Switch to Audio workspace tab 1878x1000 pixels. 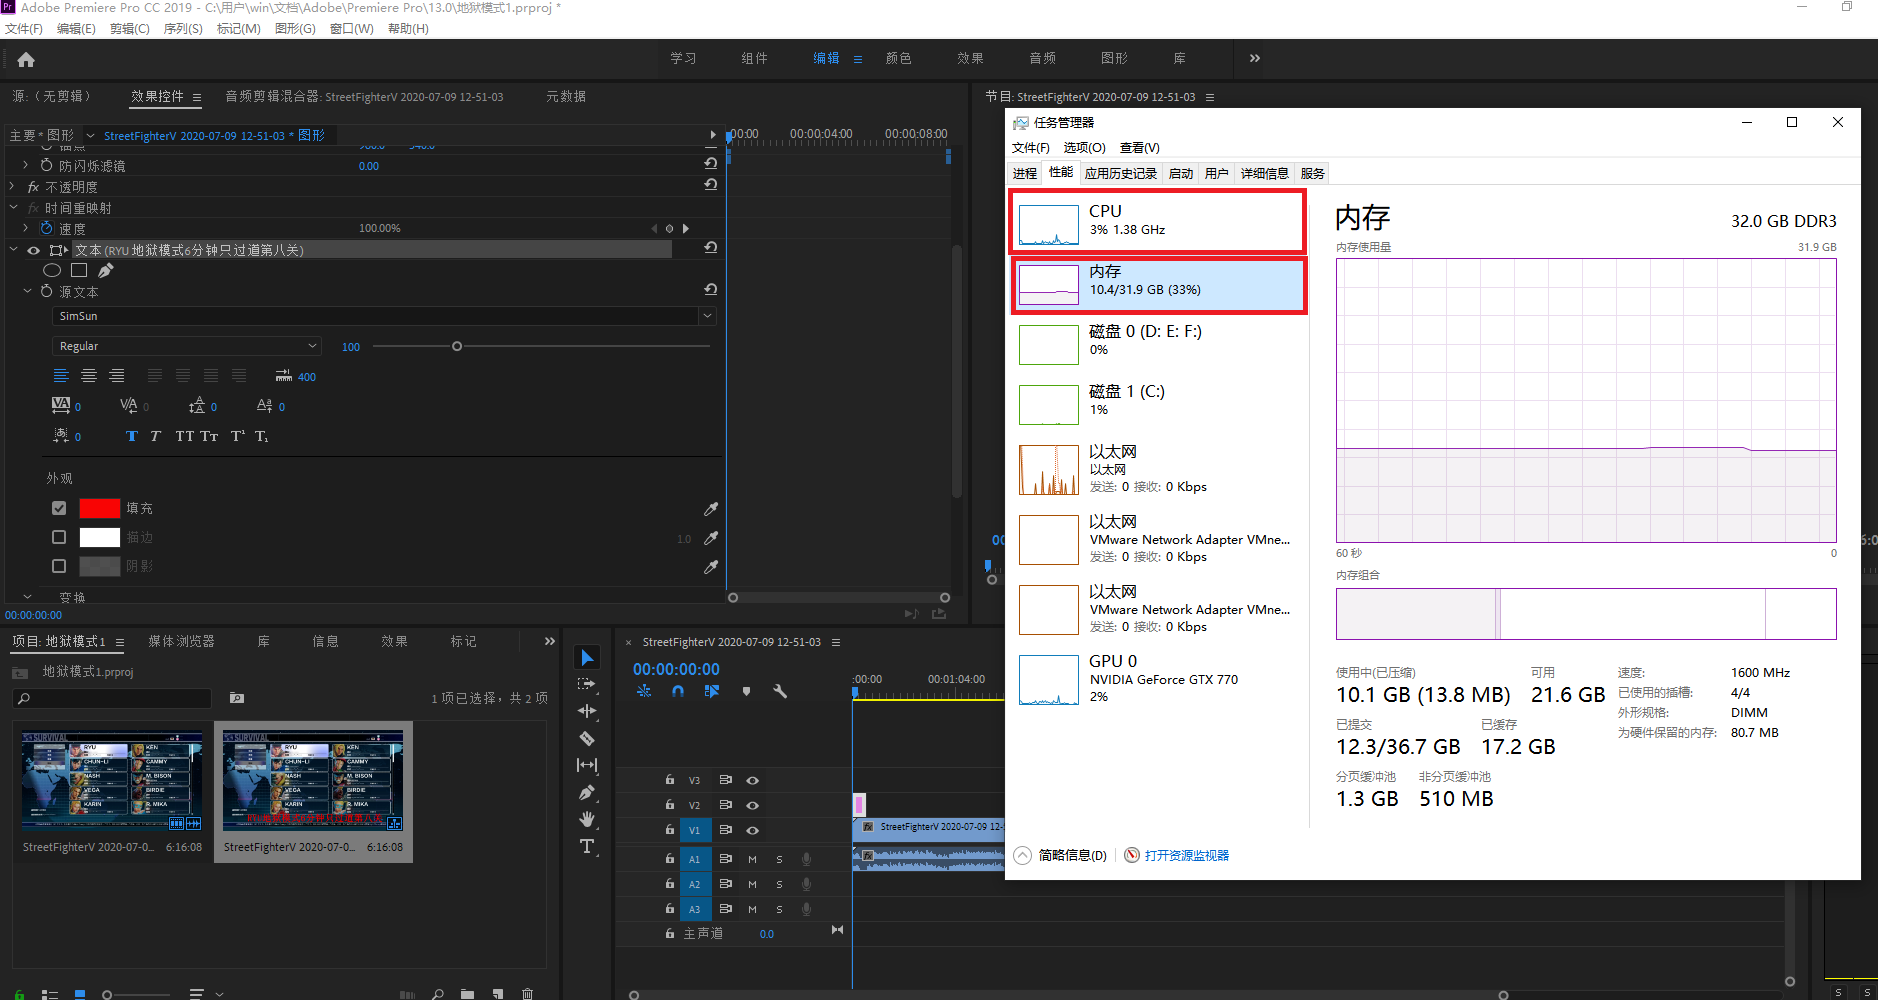click(x=1042, y=58)
